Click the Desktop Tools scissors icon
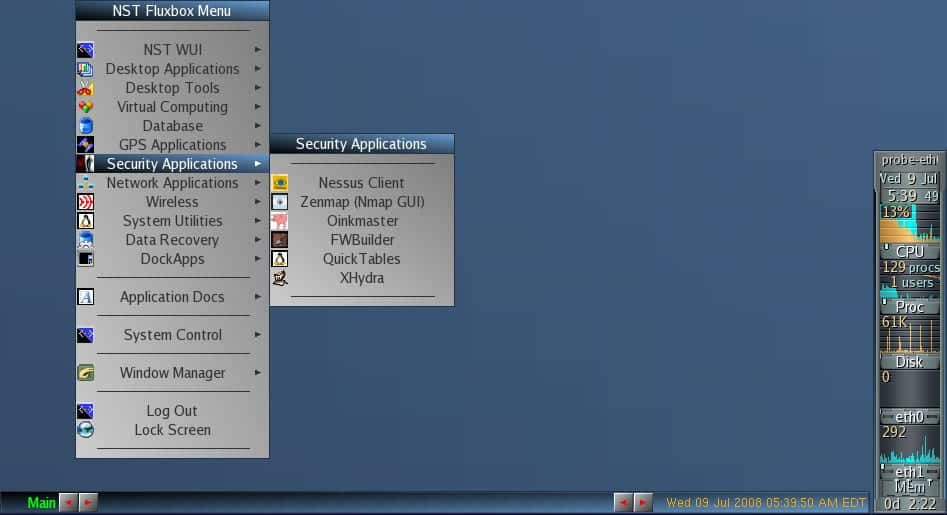The width and height of the screenshot is (947, 515). pos(85,88)
